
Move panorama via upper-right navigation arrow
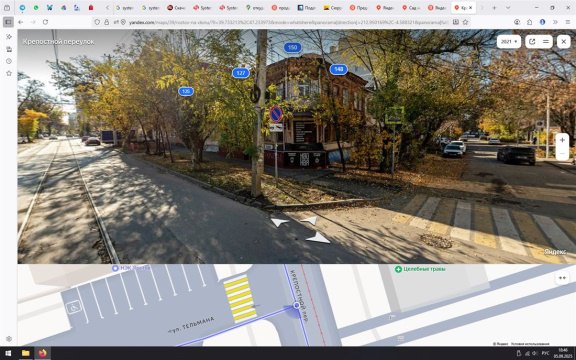tap(310, 220)
